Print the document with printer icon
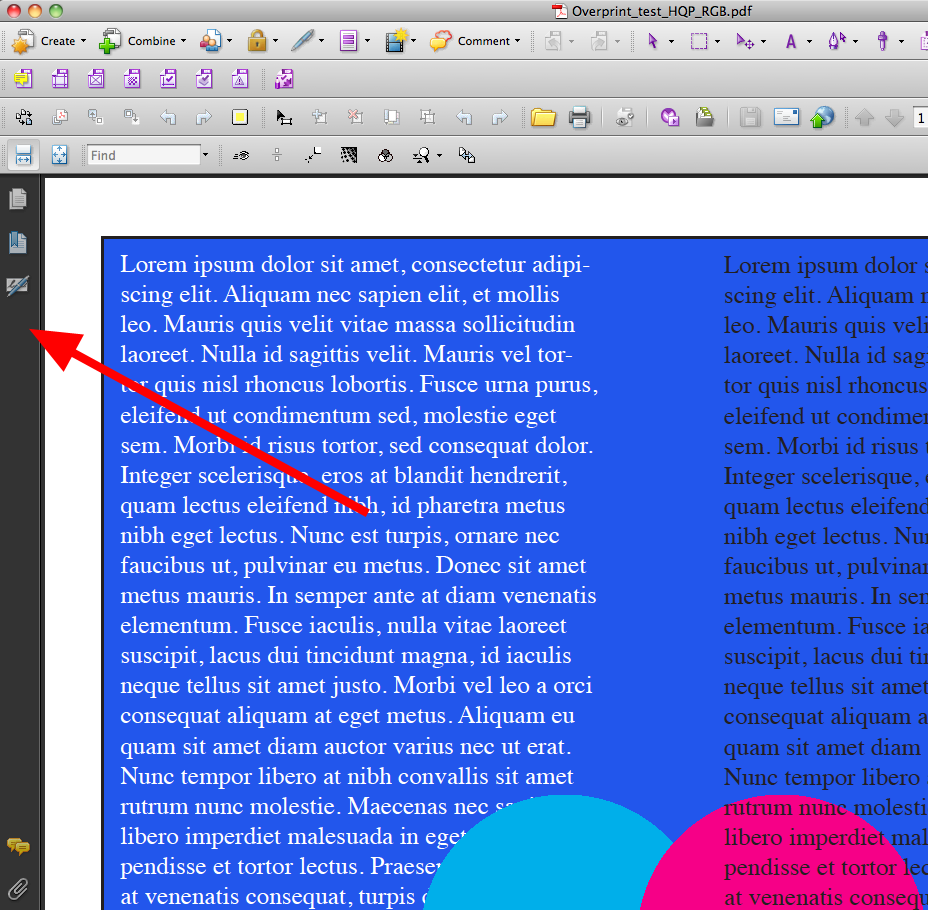 click(x=579, y=117)
